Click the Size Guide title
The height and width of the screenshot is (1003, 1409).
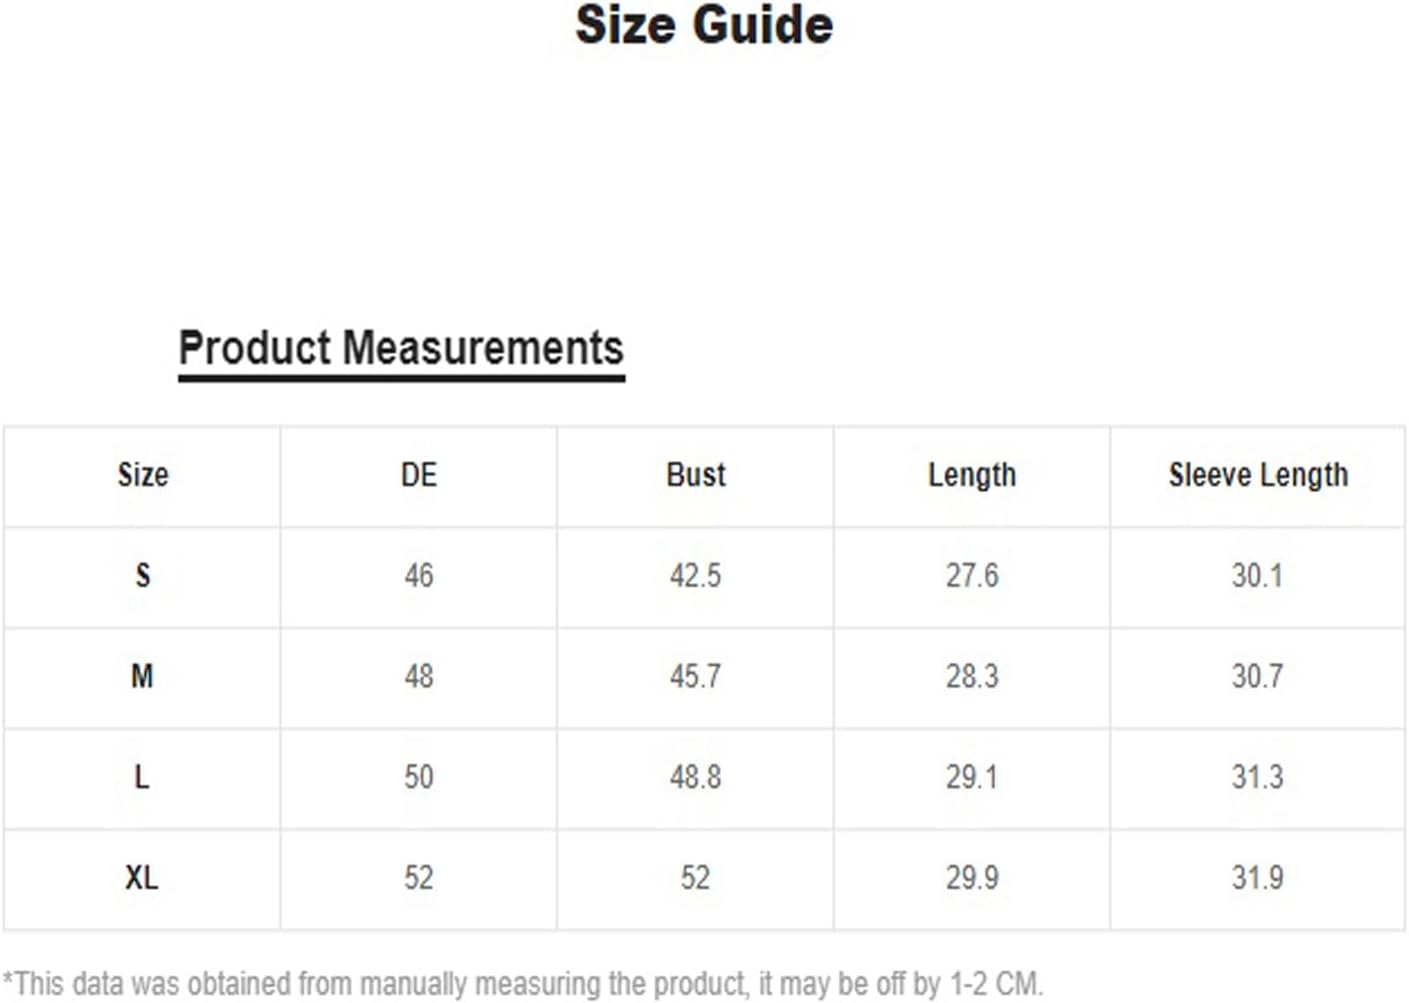tap(704, 26)
